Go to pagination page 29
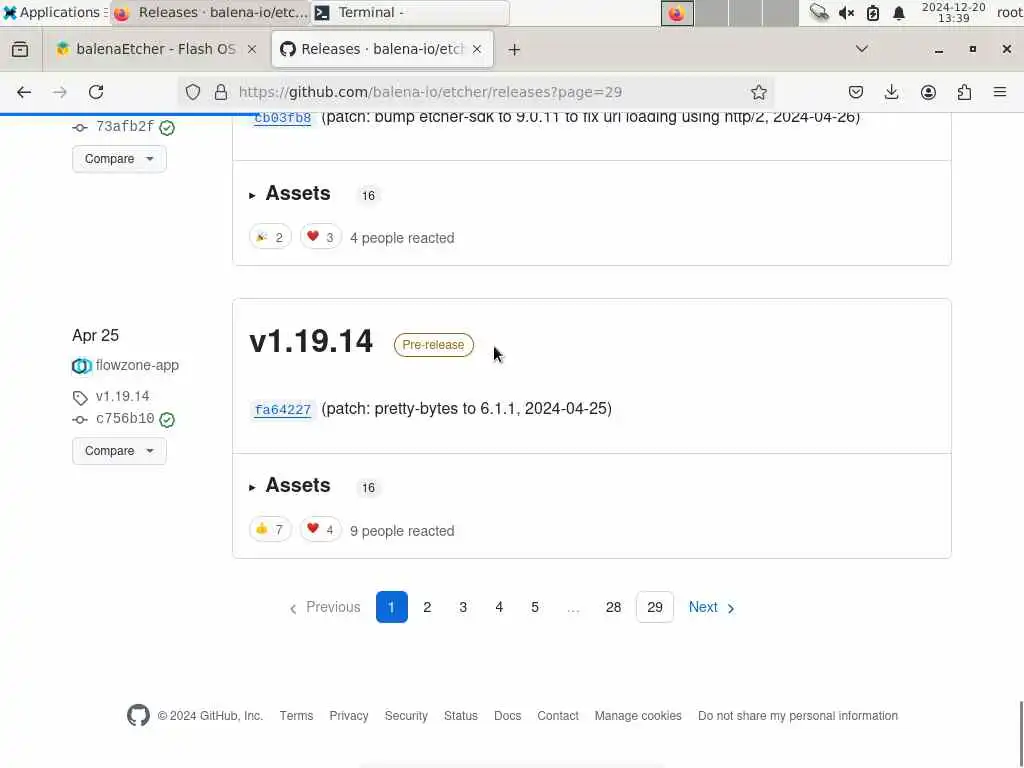 [x=654, y=607]
